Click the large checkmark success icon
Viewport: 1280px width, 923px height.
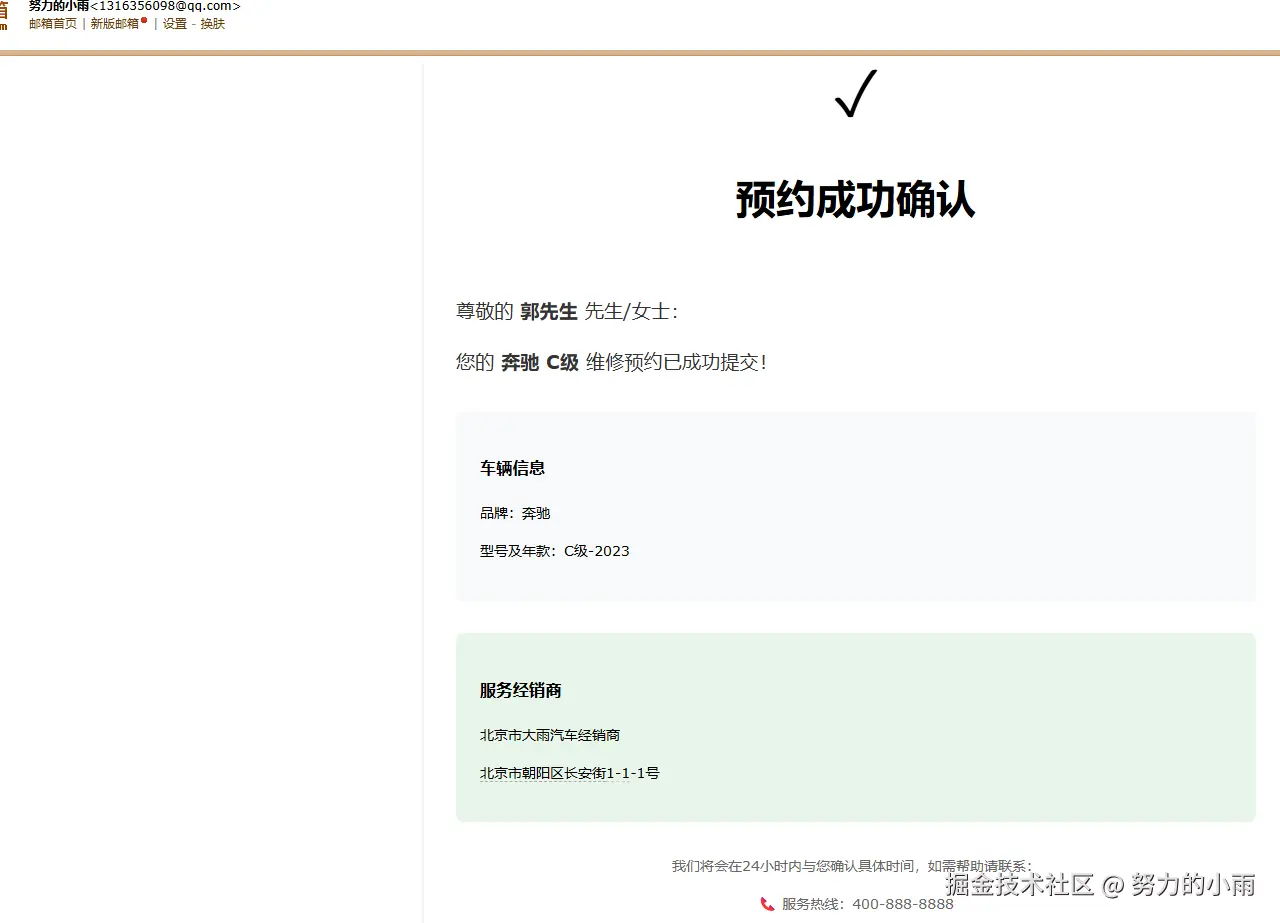coord(856,93)
